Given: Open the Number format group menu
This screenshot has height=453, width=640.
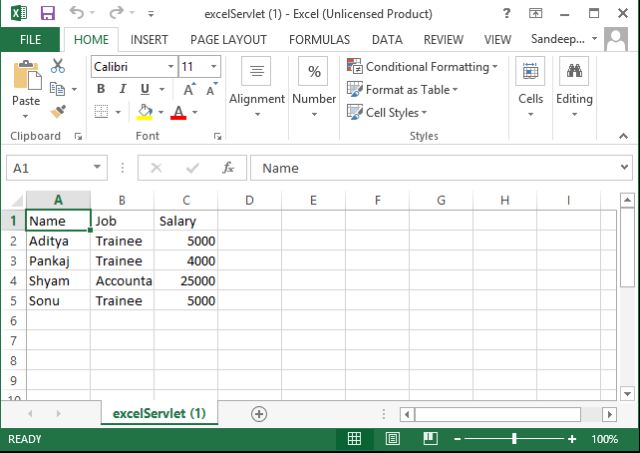Looking at the screenshot, I should click(314, 87).
